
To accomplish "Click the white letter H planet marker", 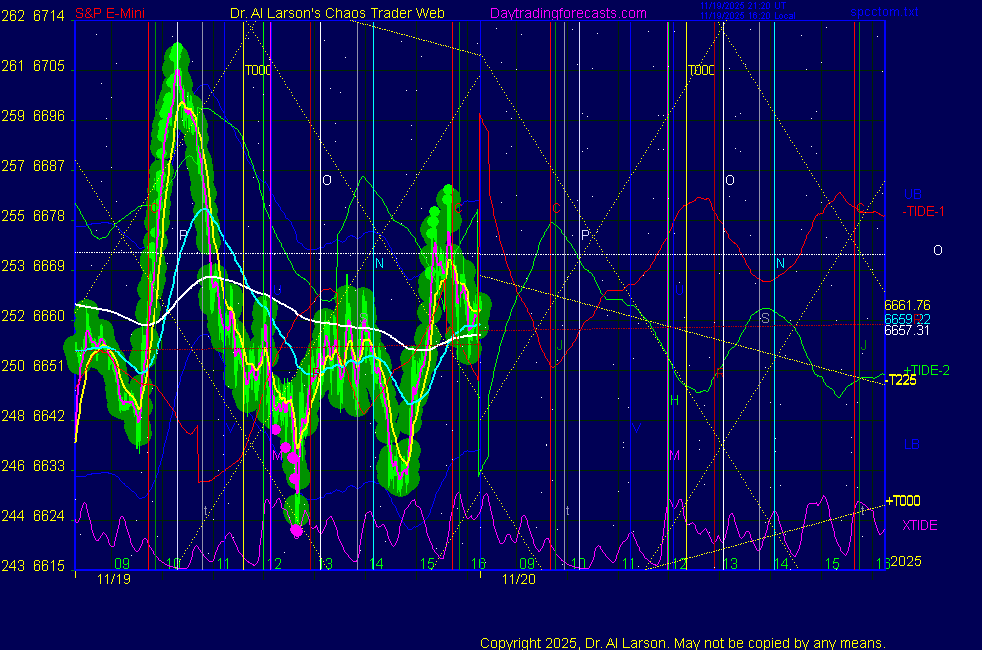I will 674,400.
